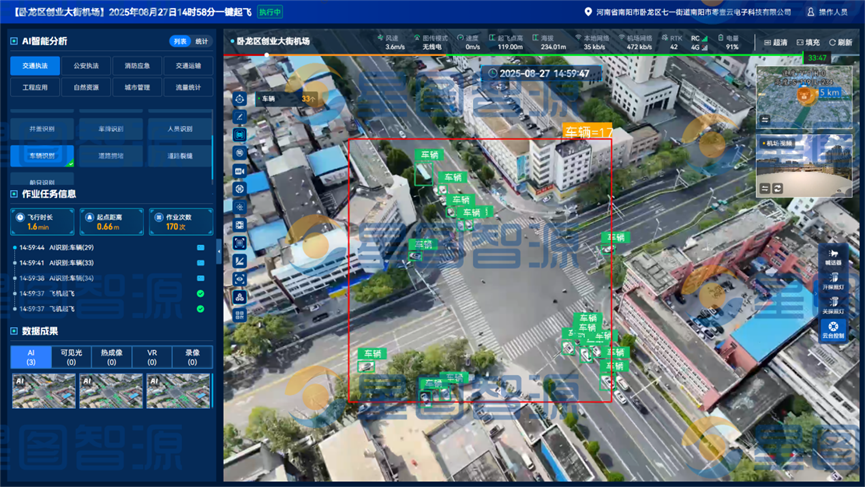
Task: Click swap icon on 机场视频 preview
Action: [765, 189]
